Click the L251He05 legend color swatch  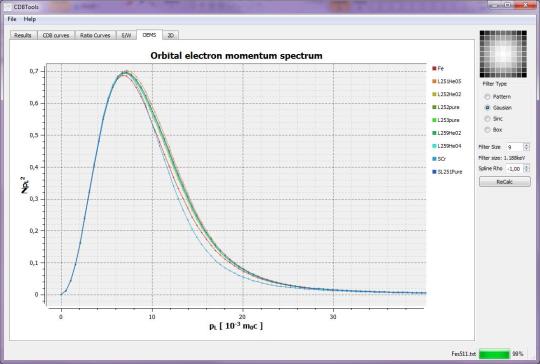pyautogui.click(x=434, y=82)
